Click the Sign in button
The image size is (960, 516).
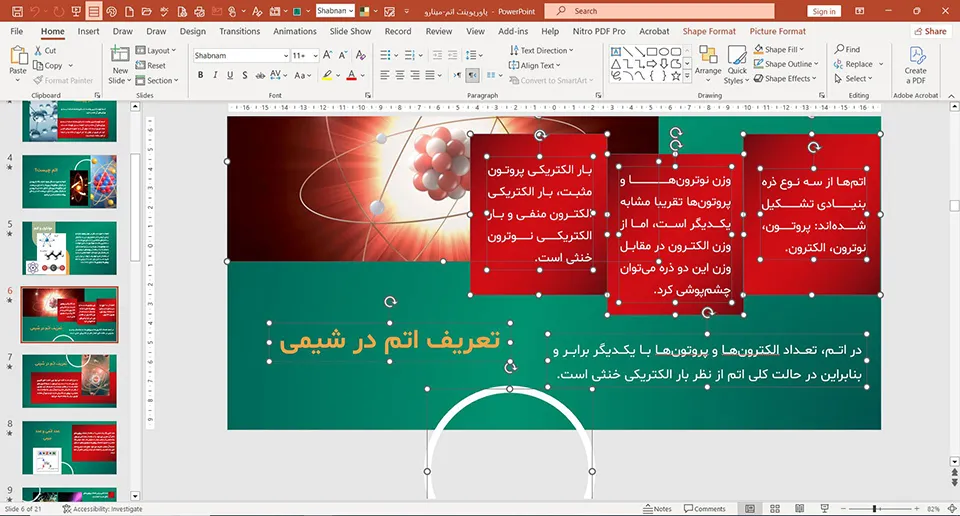click(x=824, y=11)
